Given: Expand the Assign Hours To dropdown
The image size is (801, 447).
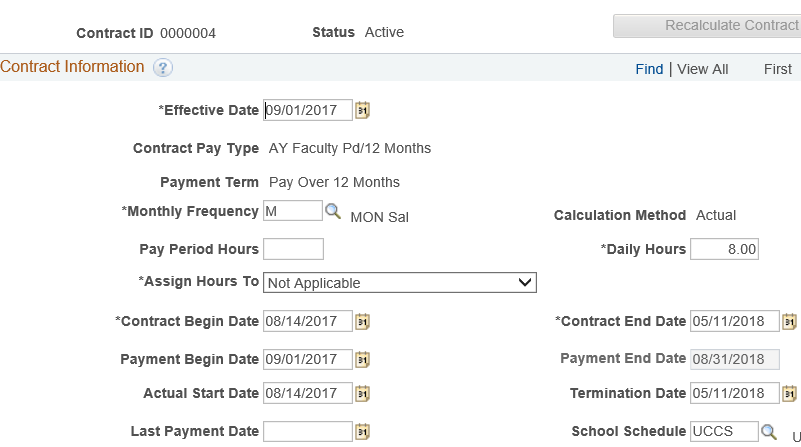Looking at the screenshot, I should [x=399, y=283].
